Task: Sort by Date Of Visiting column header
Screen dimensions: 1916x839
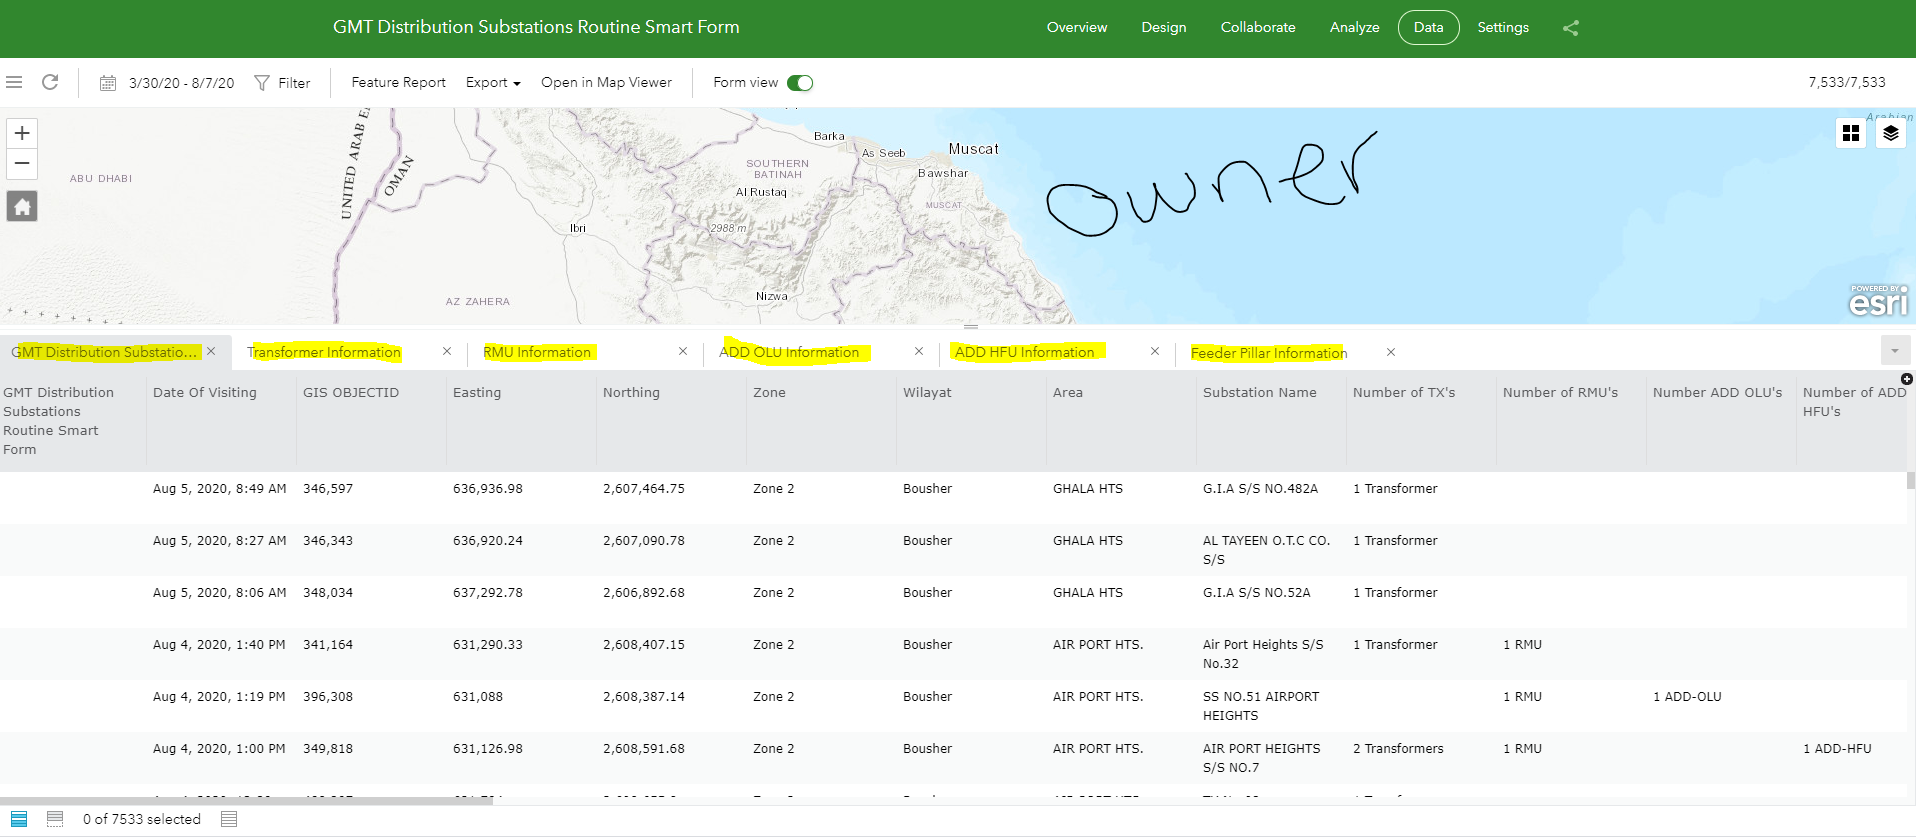Action: click(x=205, y=393)
